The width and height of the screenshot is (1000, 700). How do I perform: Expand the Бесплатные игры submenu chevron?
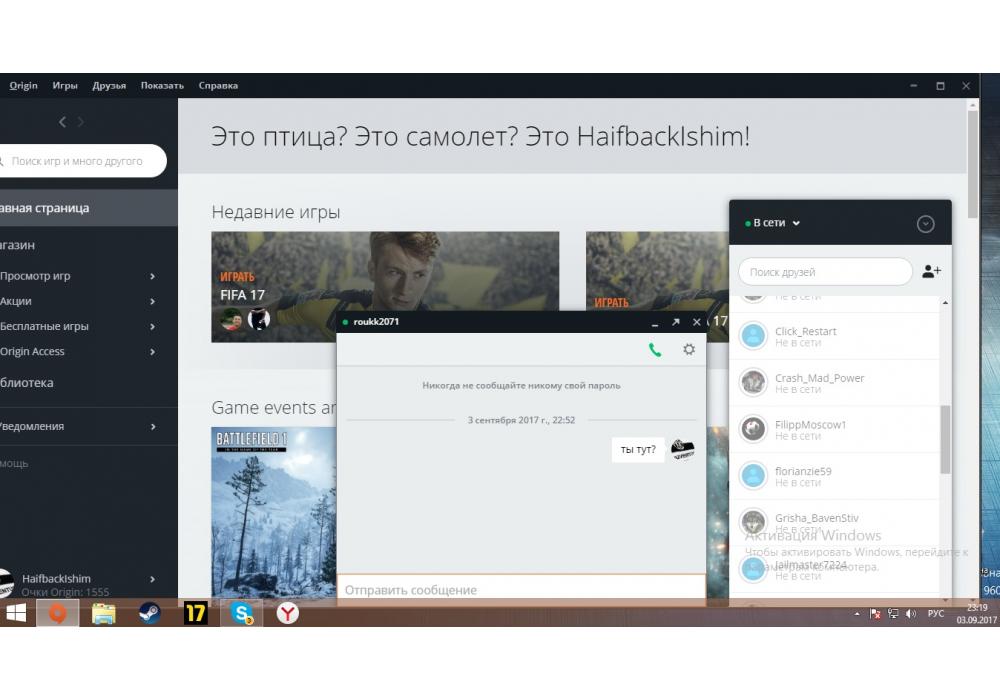click(x=152, y=326)
